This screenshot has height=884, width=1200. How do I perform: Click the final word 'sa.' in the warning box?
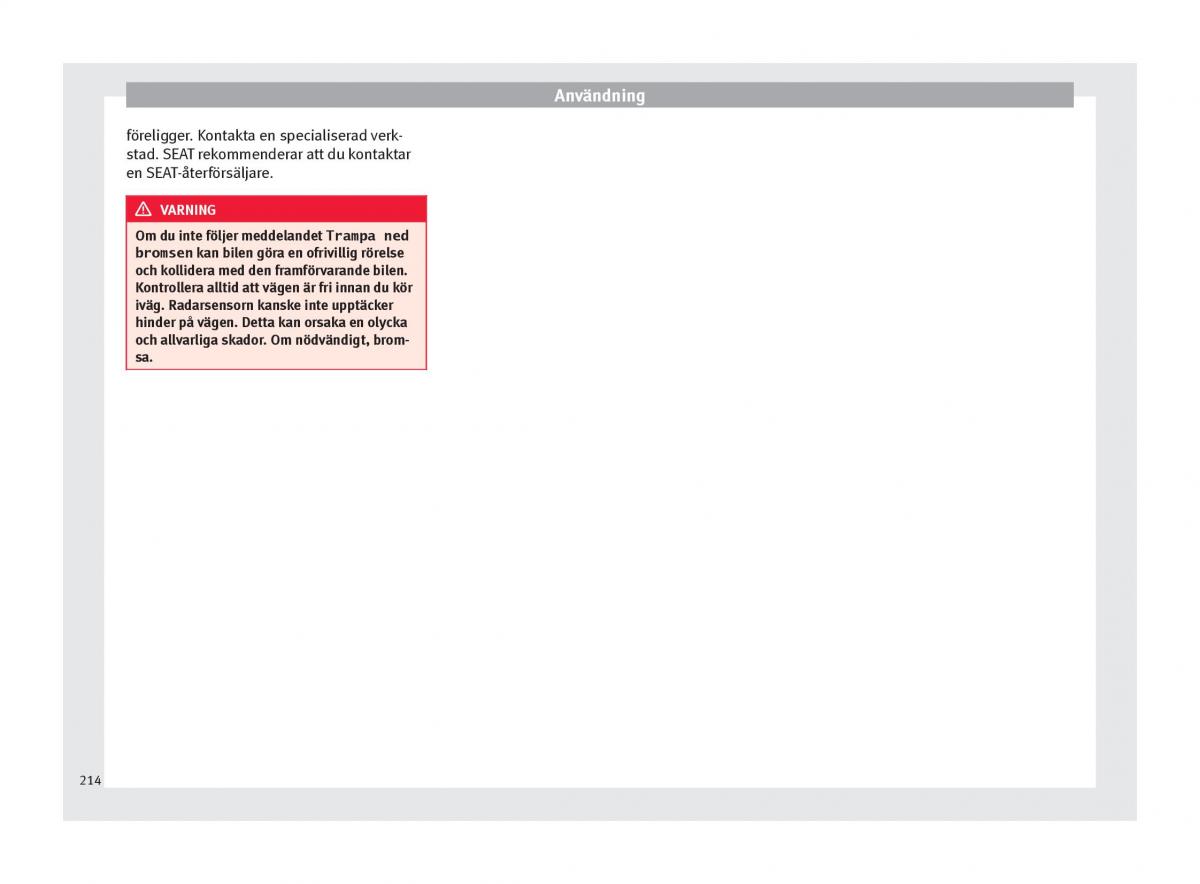pos(144,357)
